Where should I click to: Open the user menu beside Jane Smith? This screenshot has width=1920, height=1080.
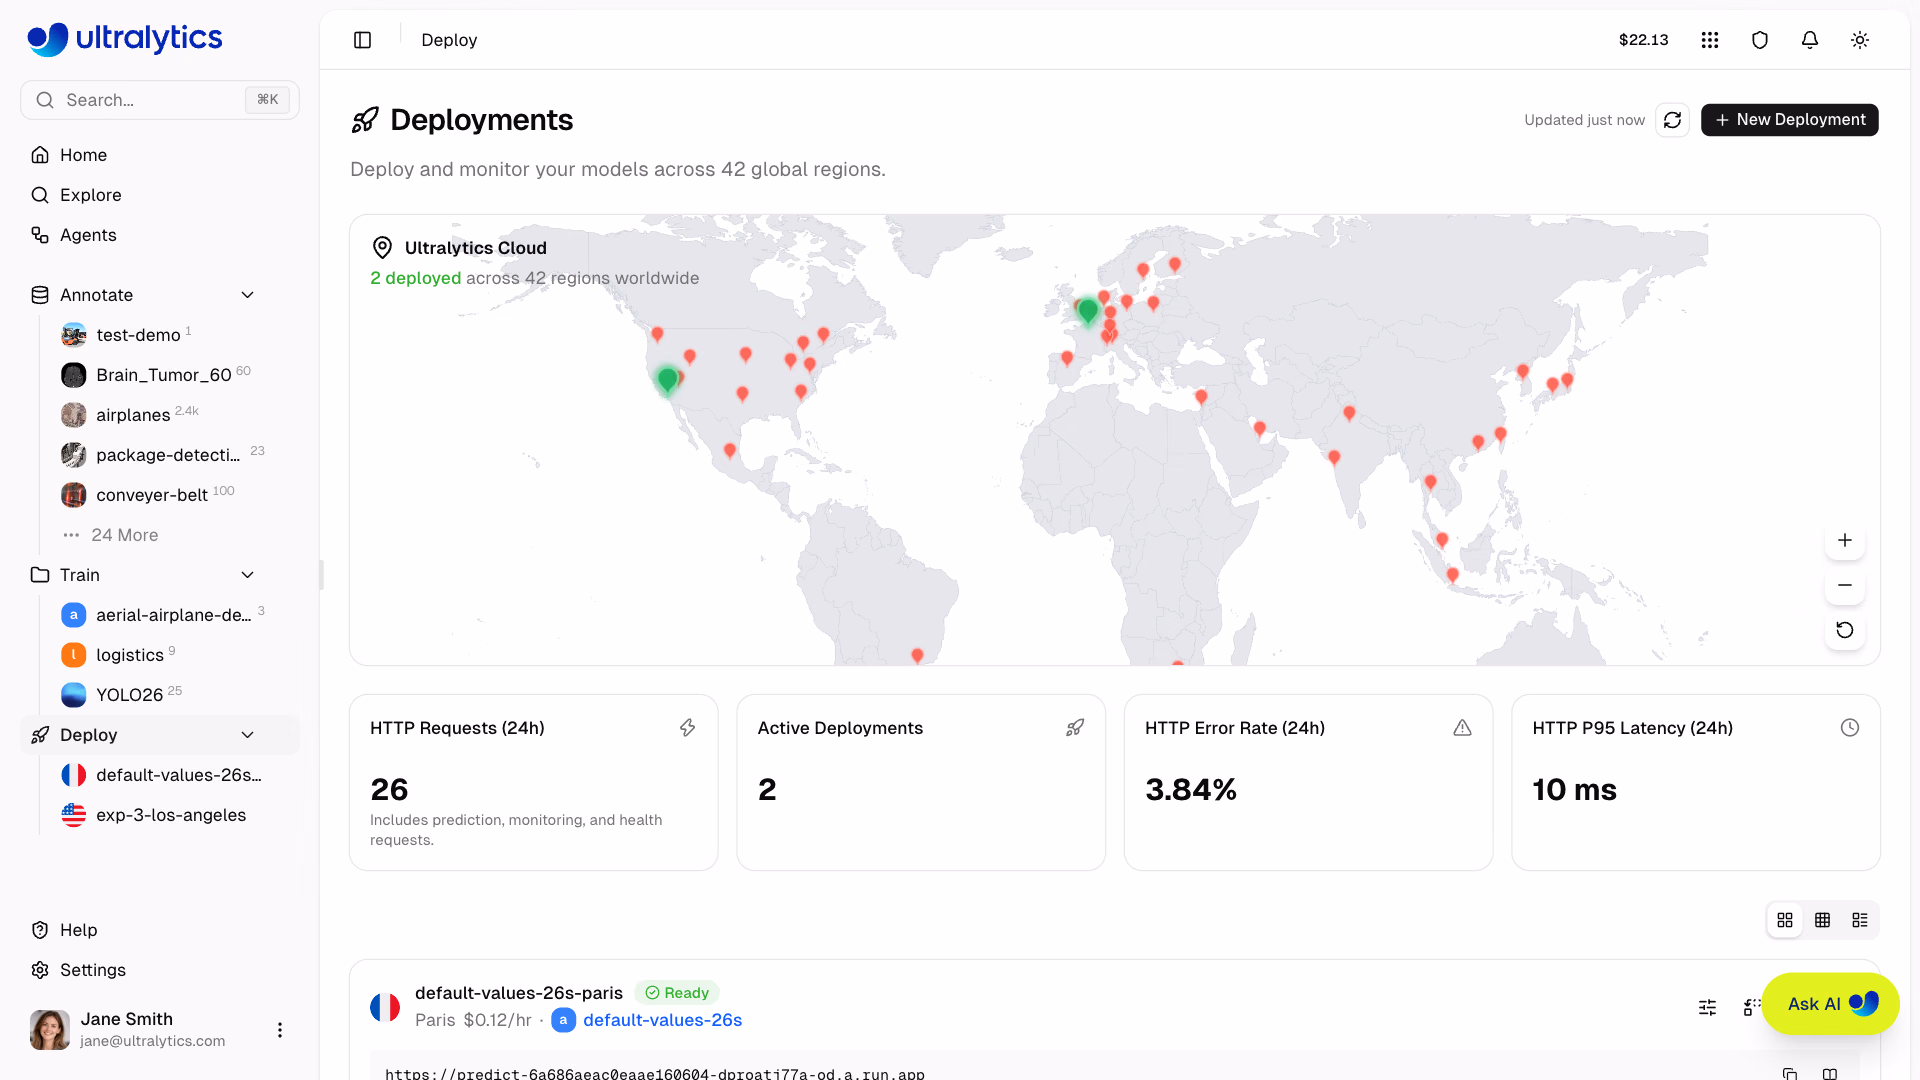coord(280,1030)
